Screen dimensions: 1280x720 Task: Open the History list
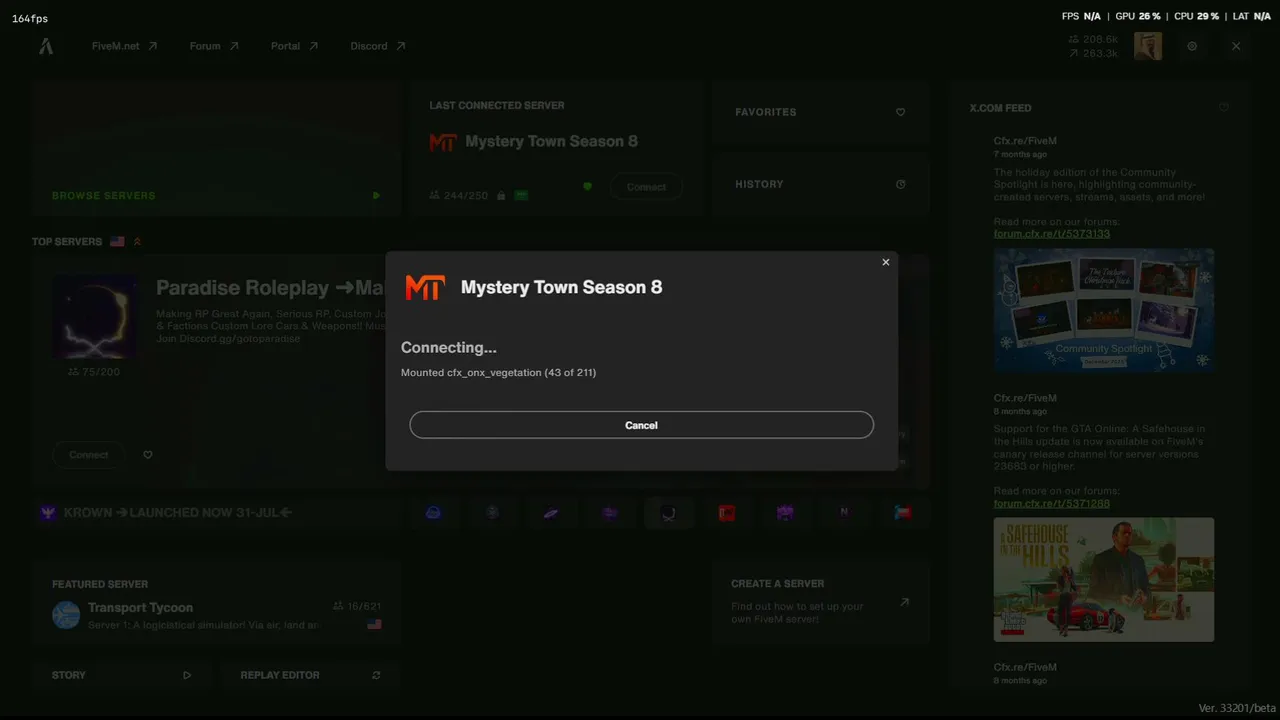pyautogui.click(x=821, y=184)
